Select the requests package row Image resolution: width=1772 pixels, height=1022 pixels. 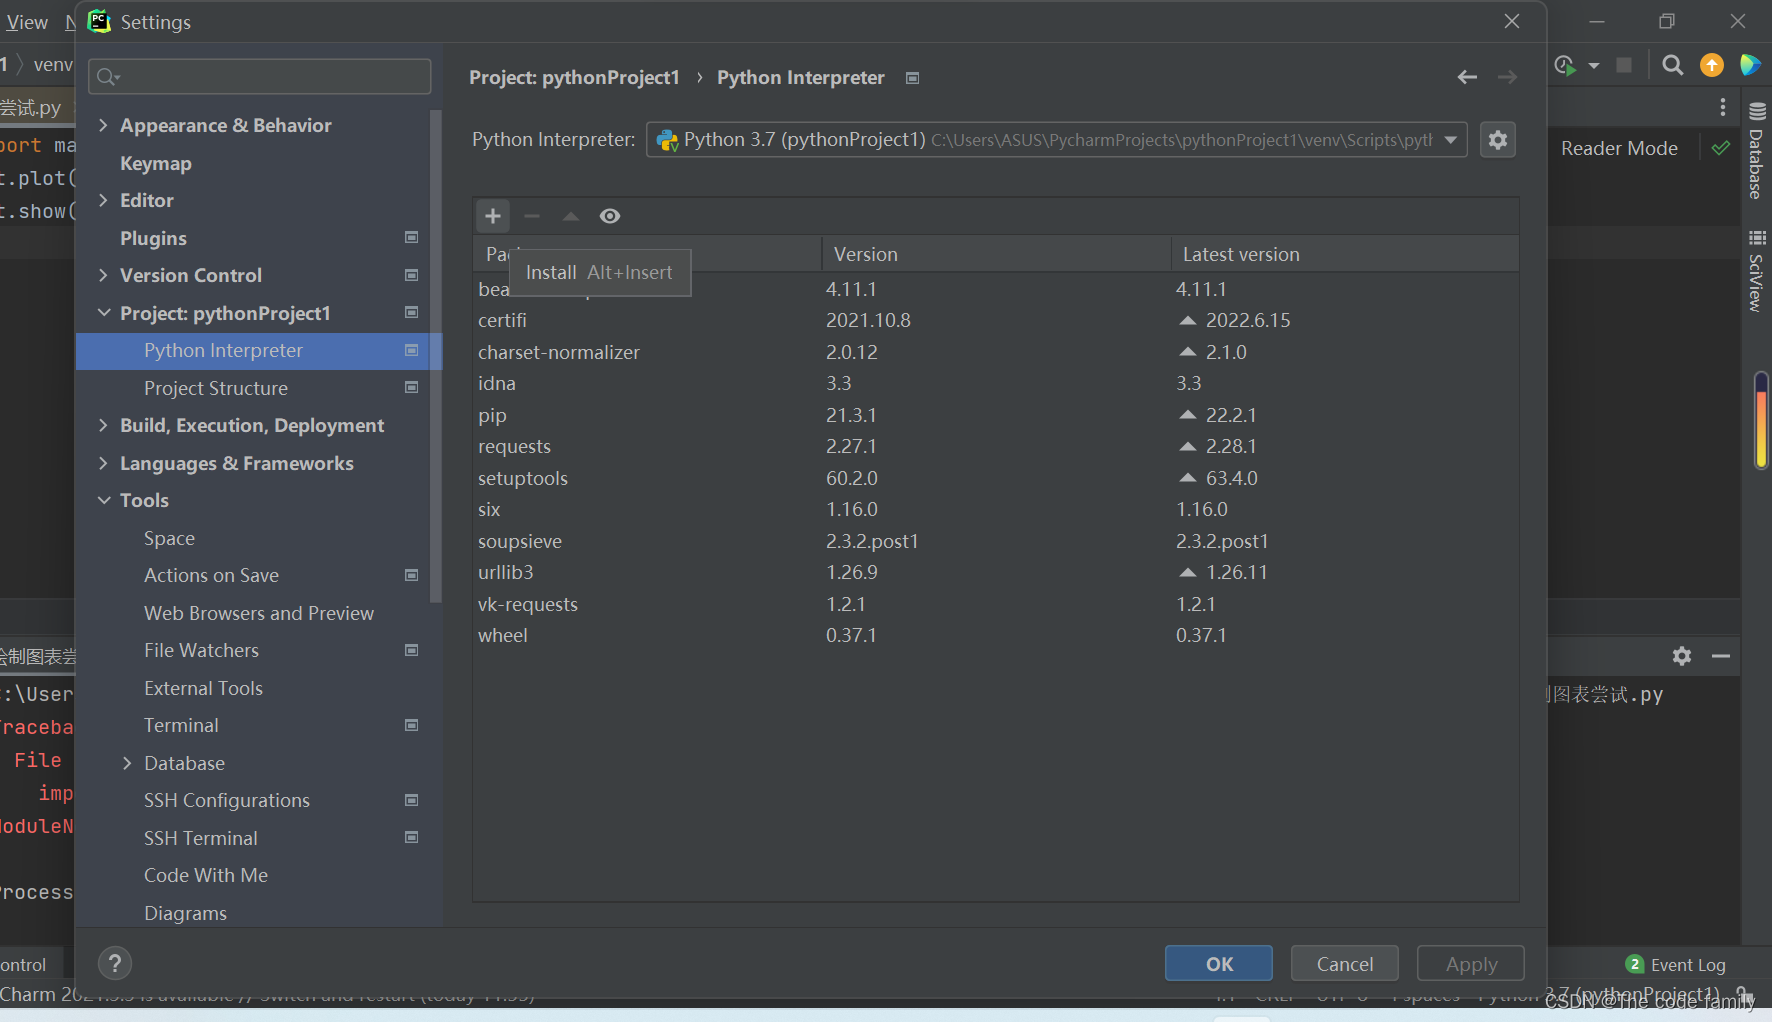coord(514,446)
